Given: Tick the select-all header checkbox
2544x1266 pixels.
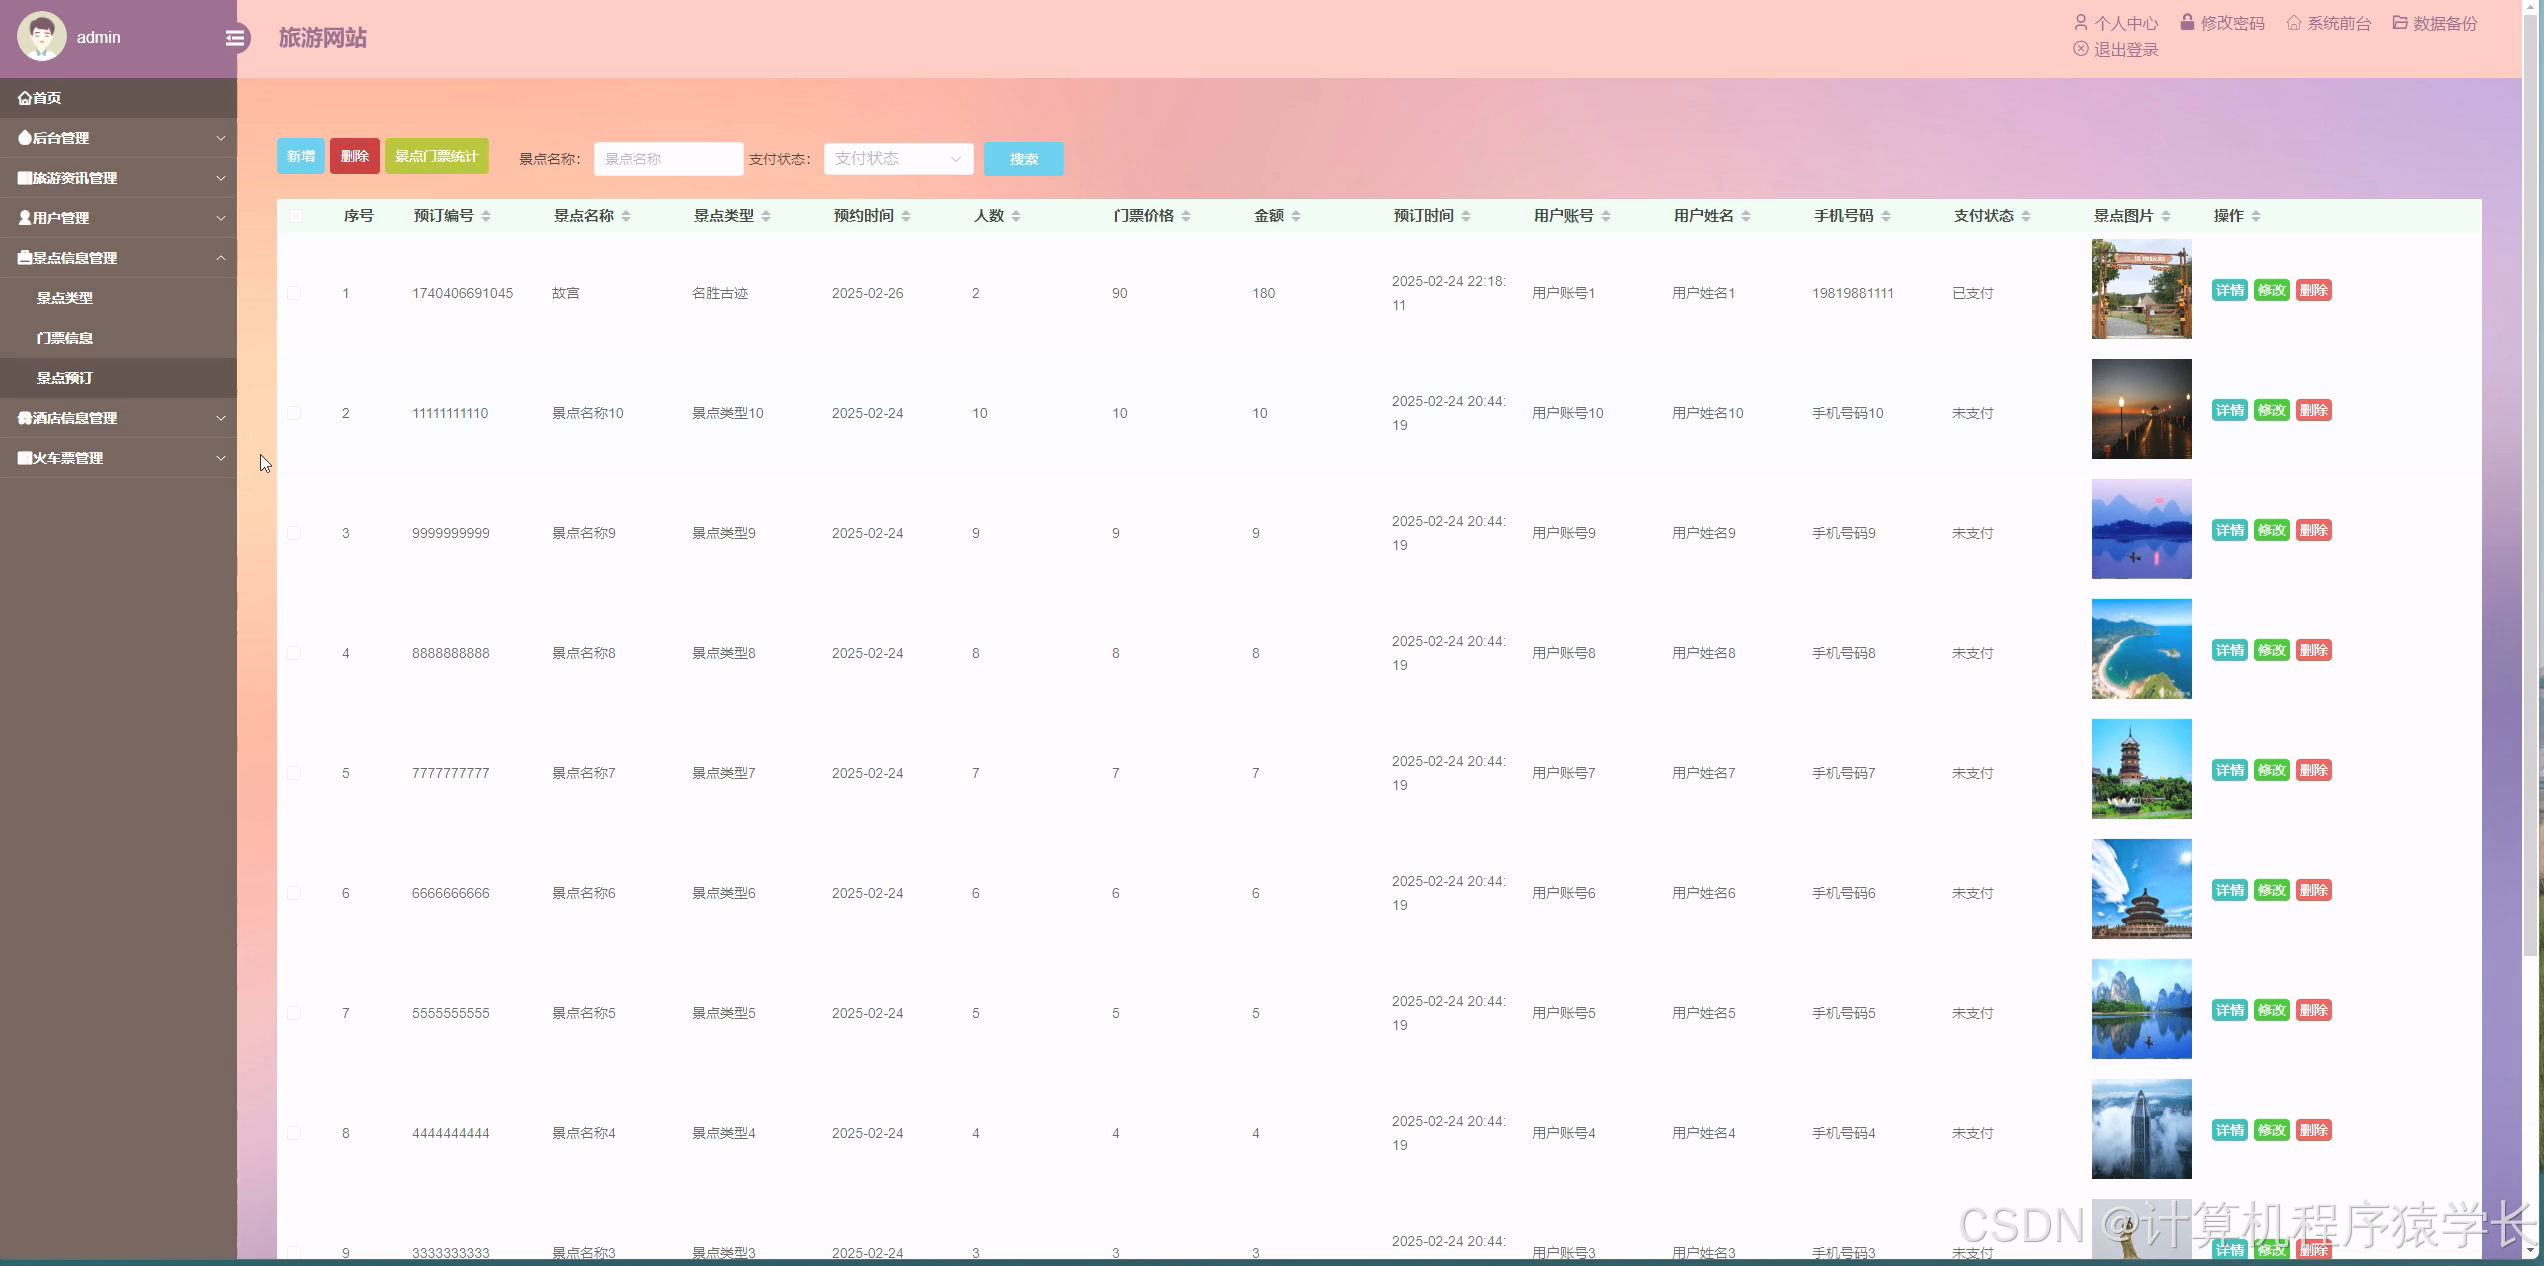Looking at the screenshot, I should pyautogui.click(x=295, y=216).
